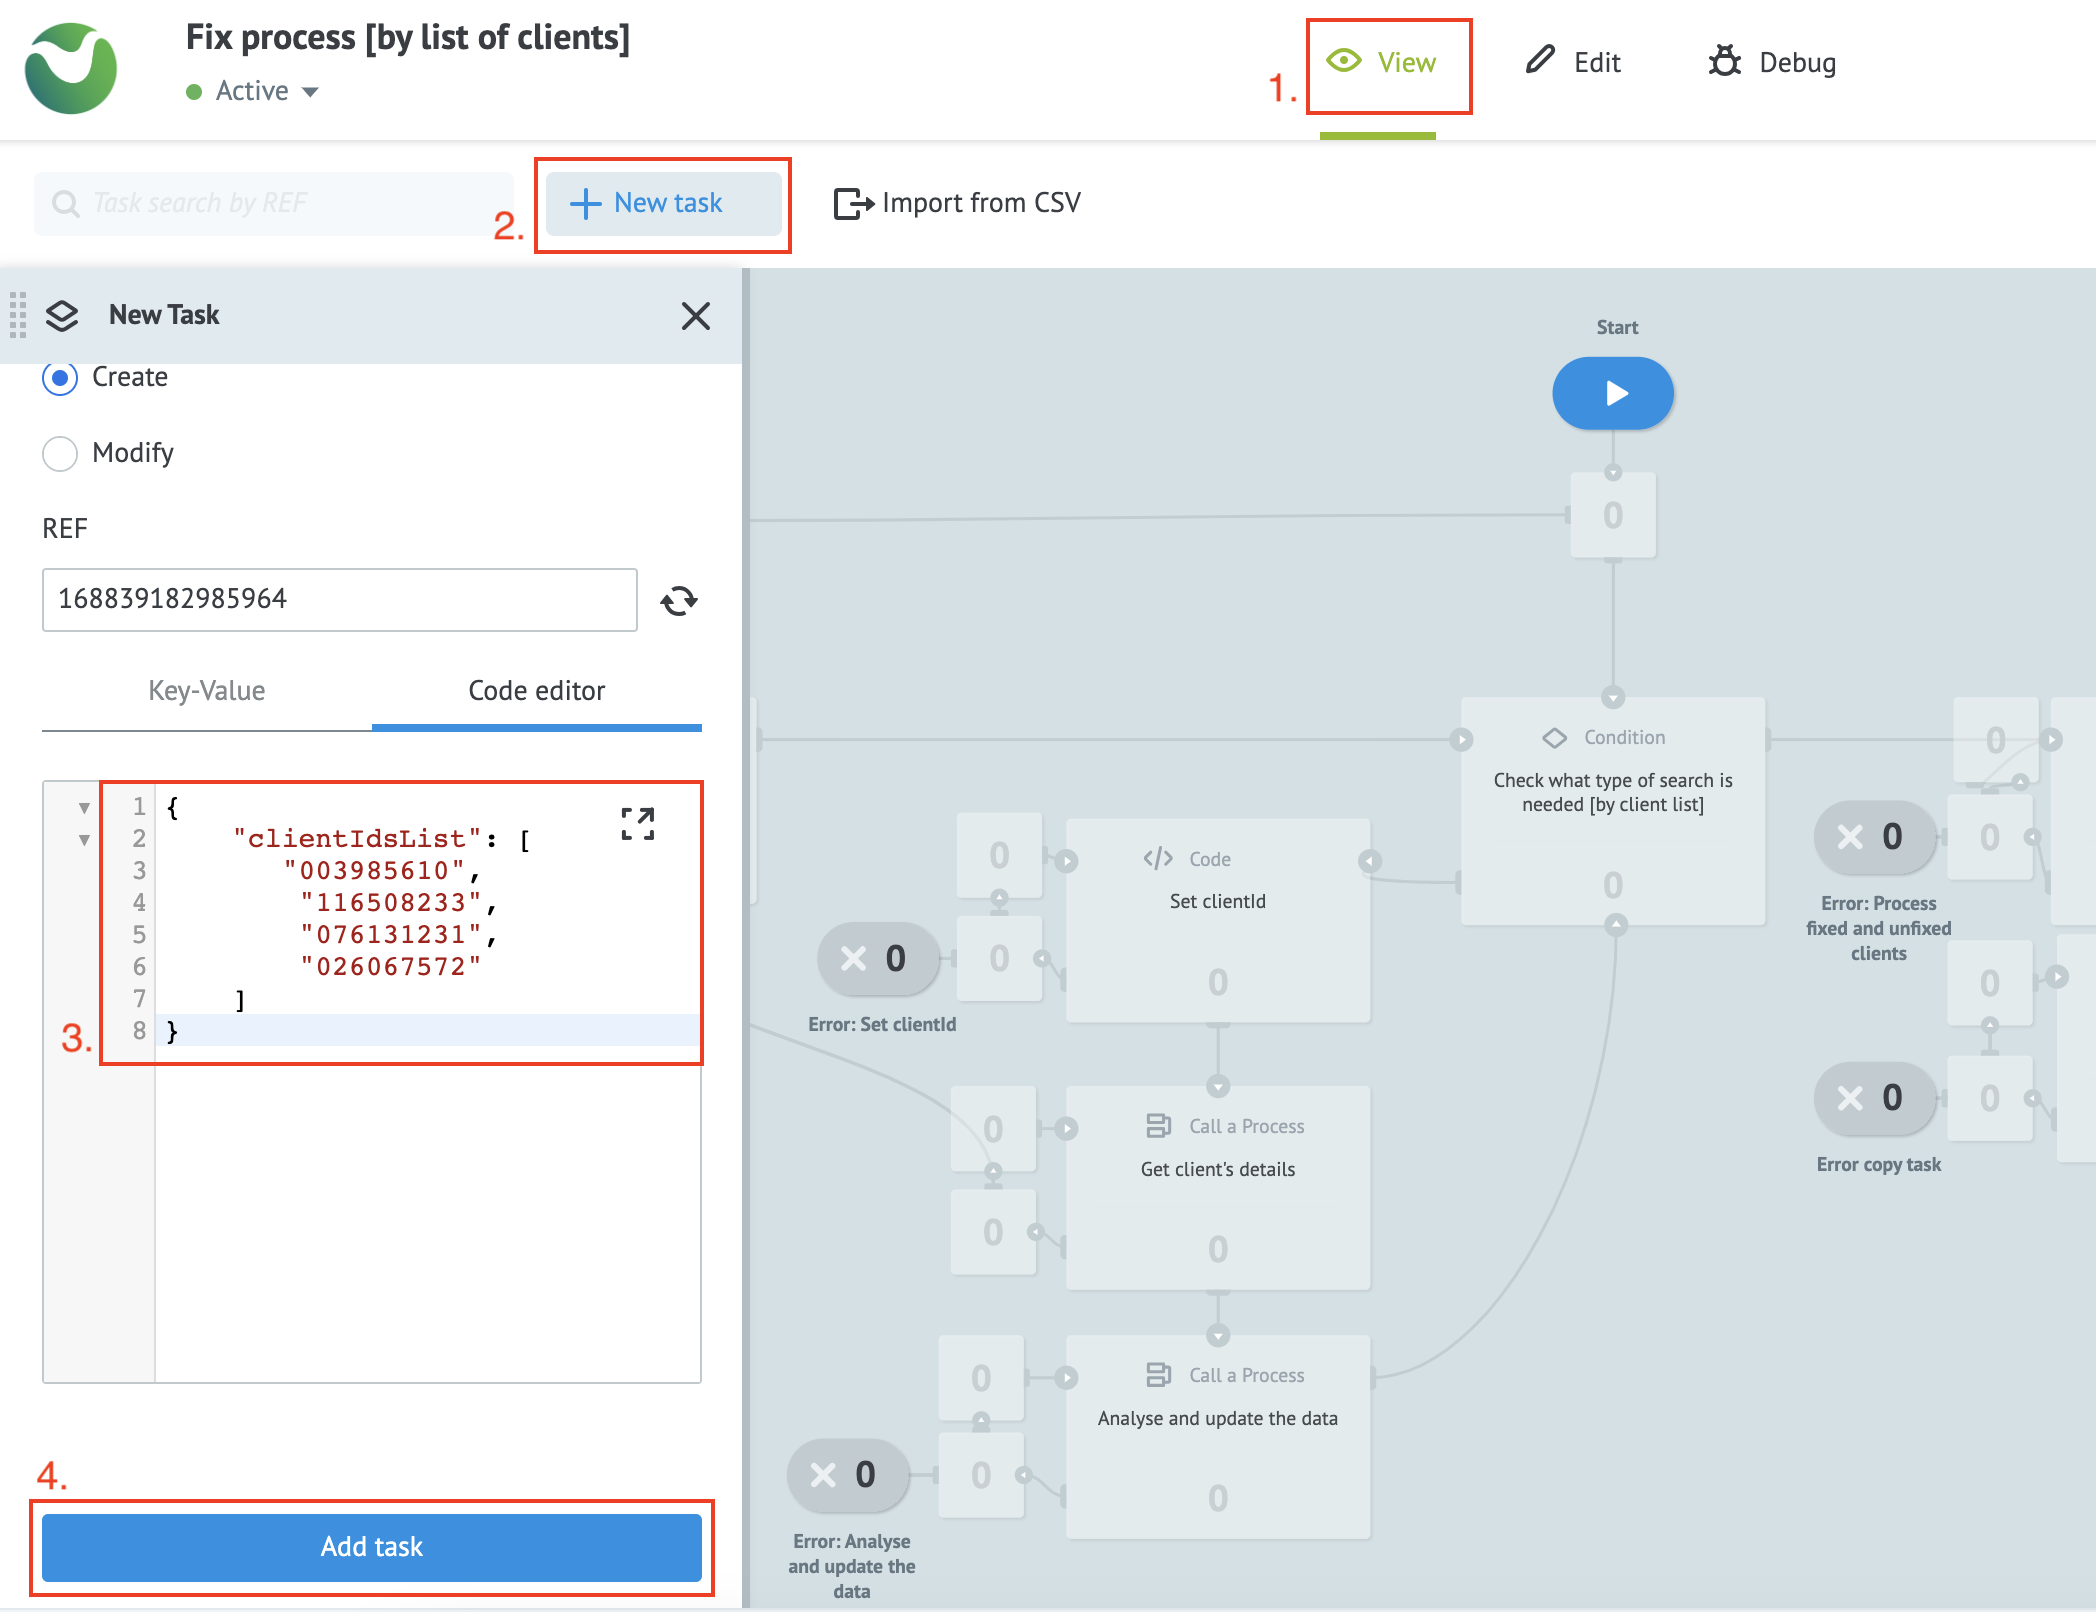Click inside the REF input field
This screenshot has width=2096, height=1612.
(339, 599)
